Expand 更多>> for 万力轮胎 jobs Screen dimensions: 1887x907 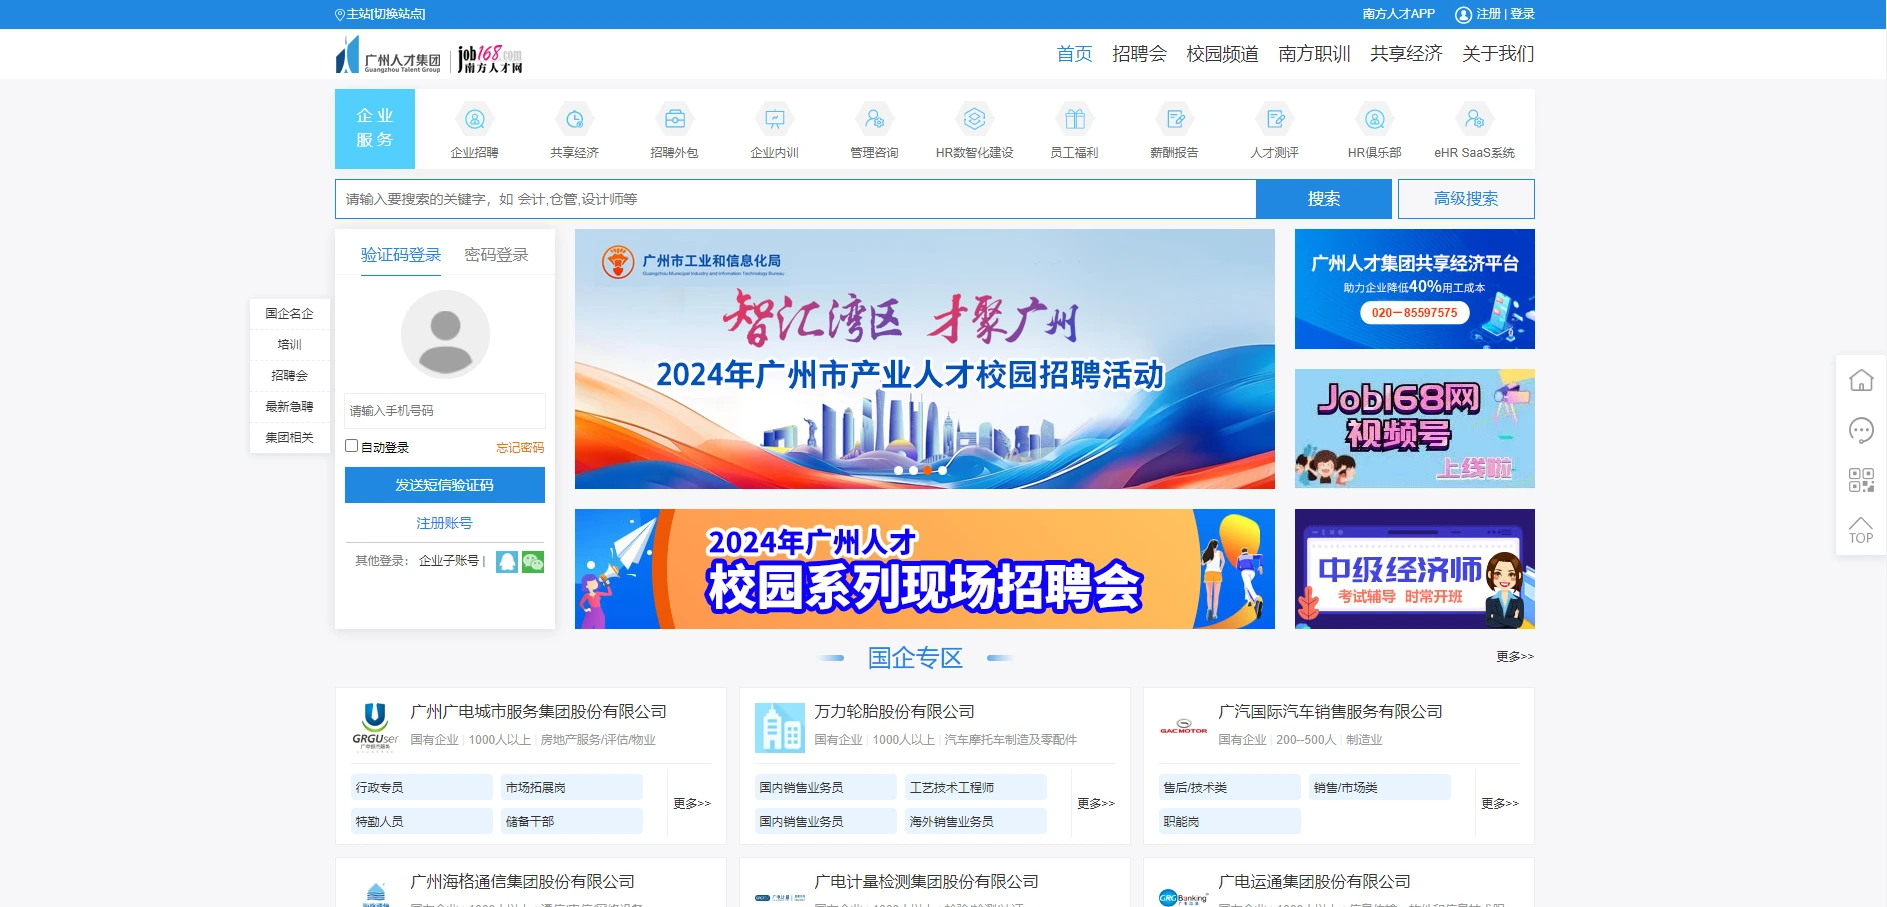1096,803
